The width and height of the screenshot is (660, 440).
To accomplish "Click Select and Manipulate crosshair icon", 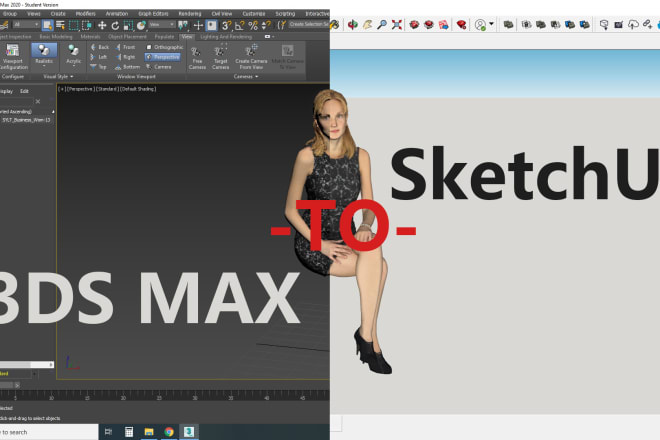I will click(198, 26).
